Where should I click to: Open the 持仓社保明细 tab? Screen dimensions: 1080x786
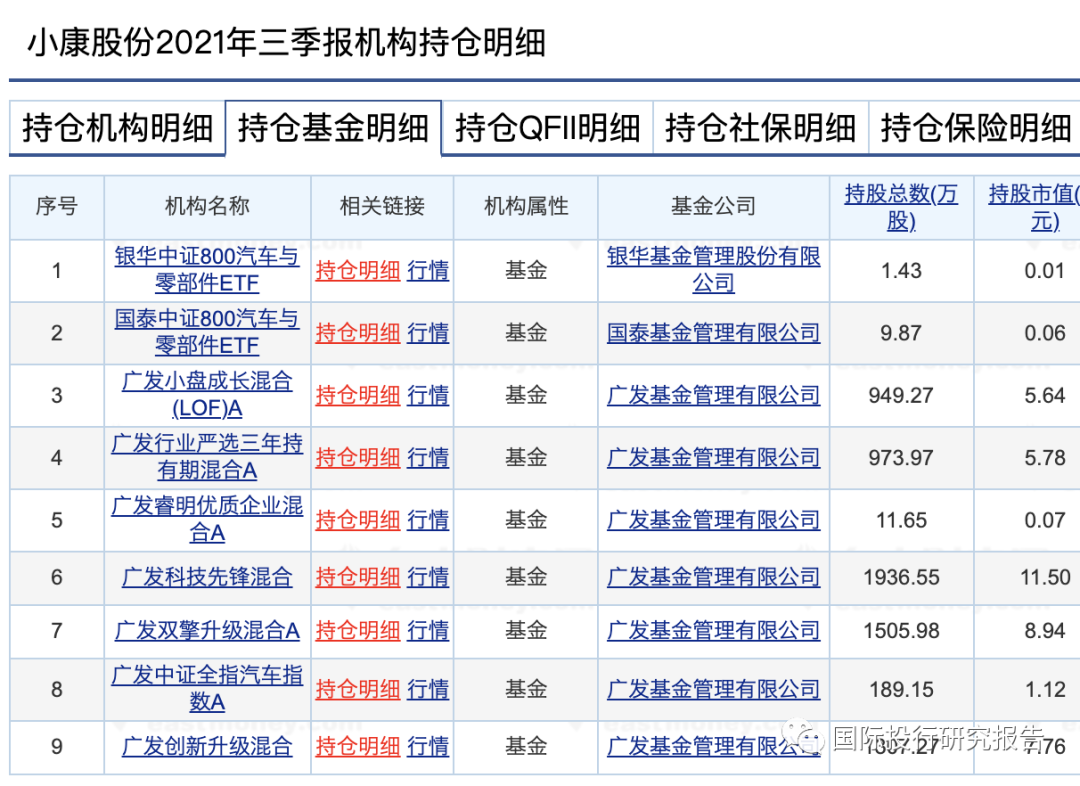point(760,128)
